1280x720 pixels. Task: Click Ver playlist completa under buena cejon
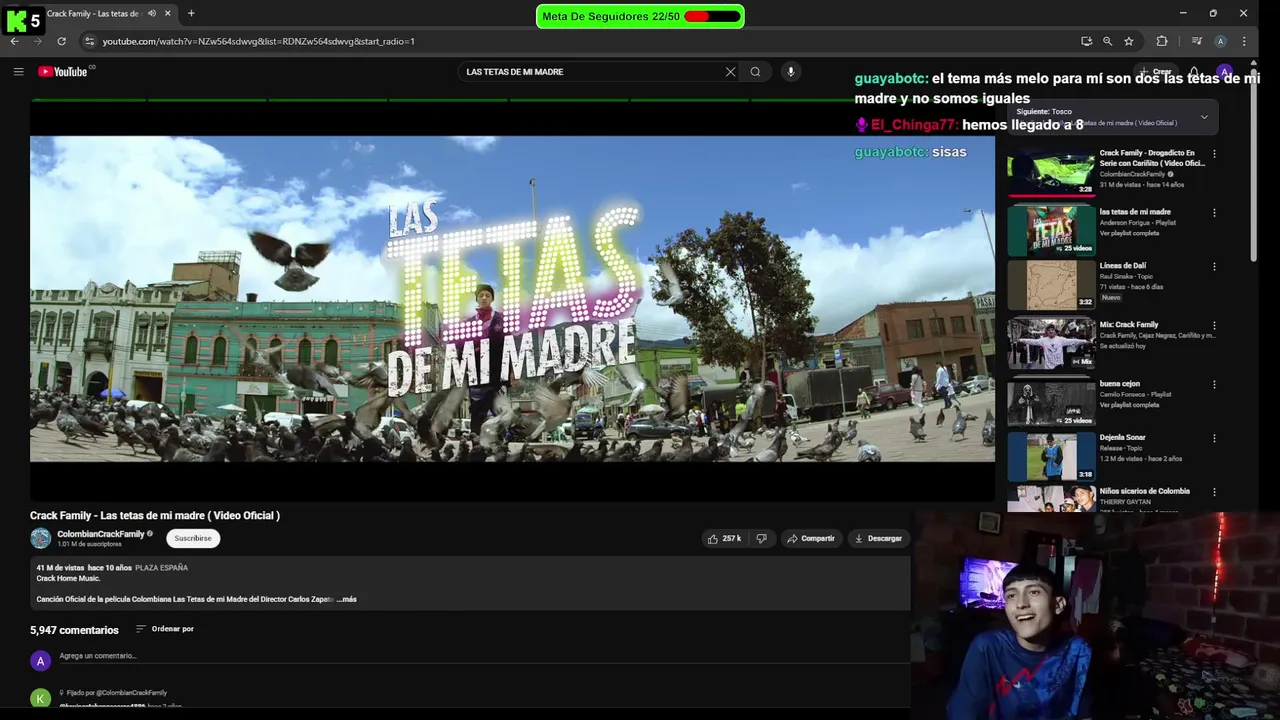pos(1129,405)
